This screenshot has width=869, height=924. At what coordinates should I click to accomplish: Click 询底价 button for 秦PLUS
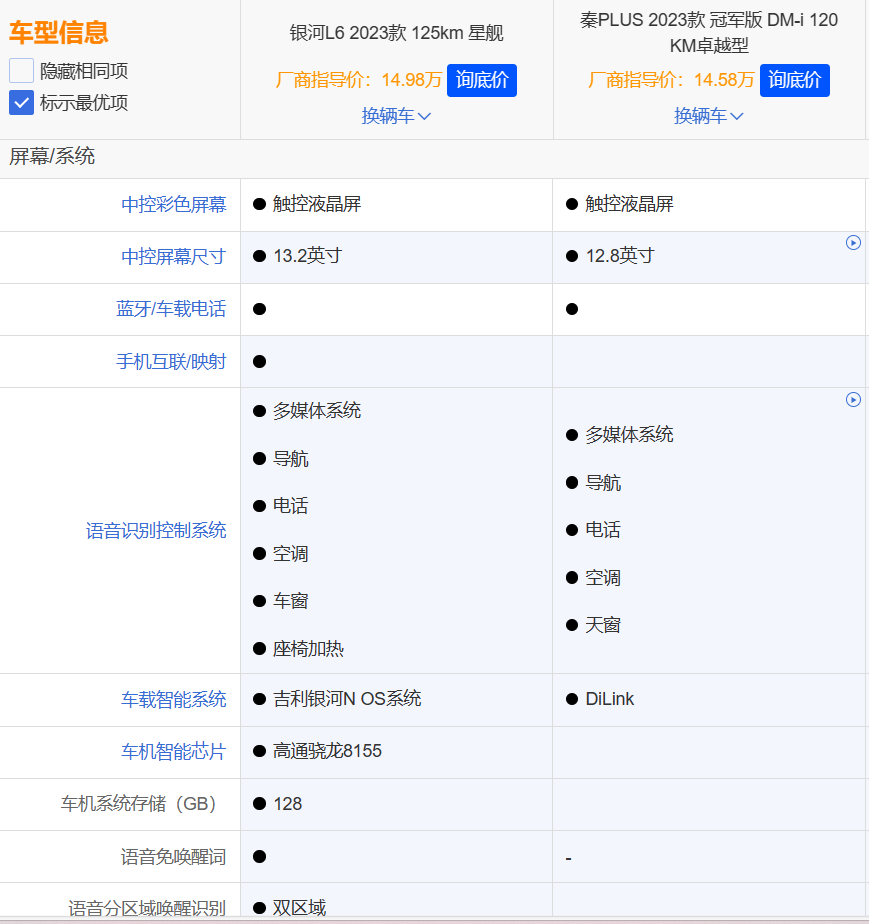[x=795, y=80]
